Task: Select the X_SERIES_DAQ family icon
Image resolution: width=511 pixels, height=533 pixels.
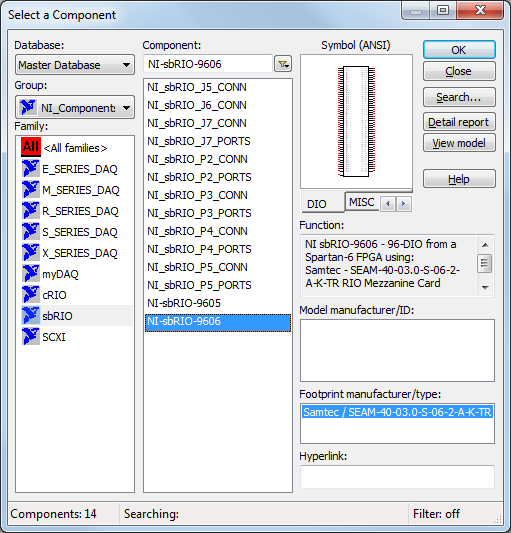Action: (31, 253)
